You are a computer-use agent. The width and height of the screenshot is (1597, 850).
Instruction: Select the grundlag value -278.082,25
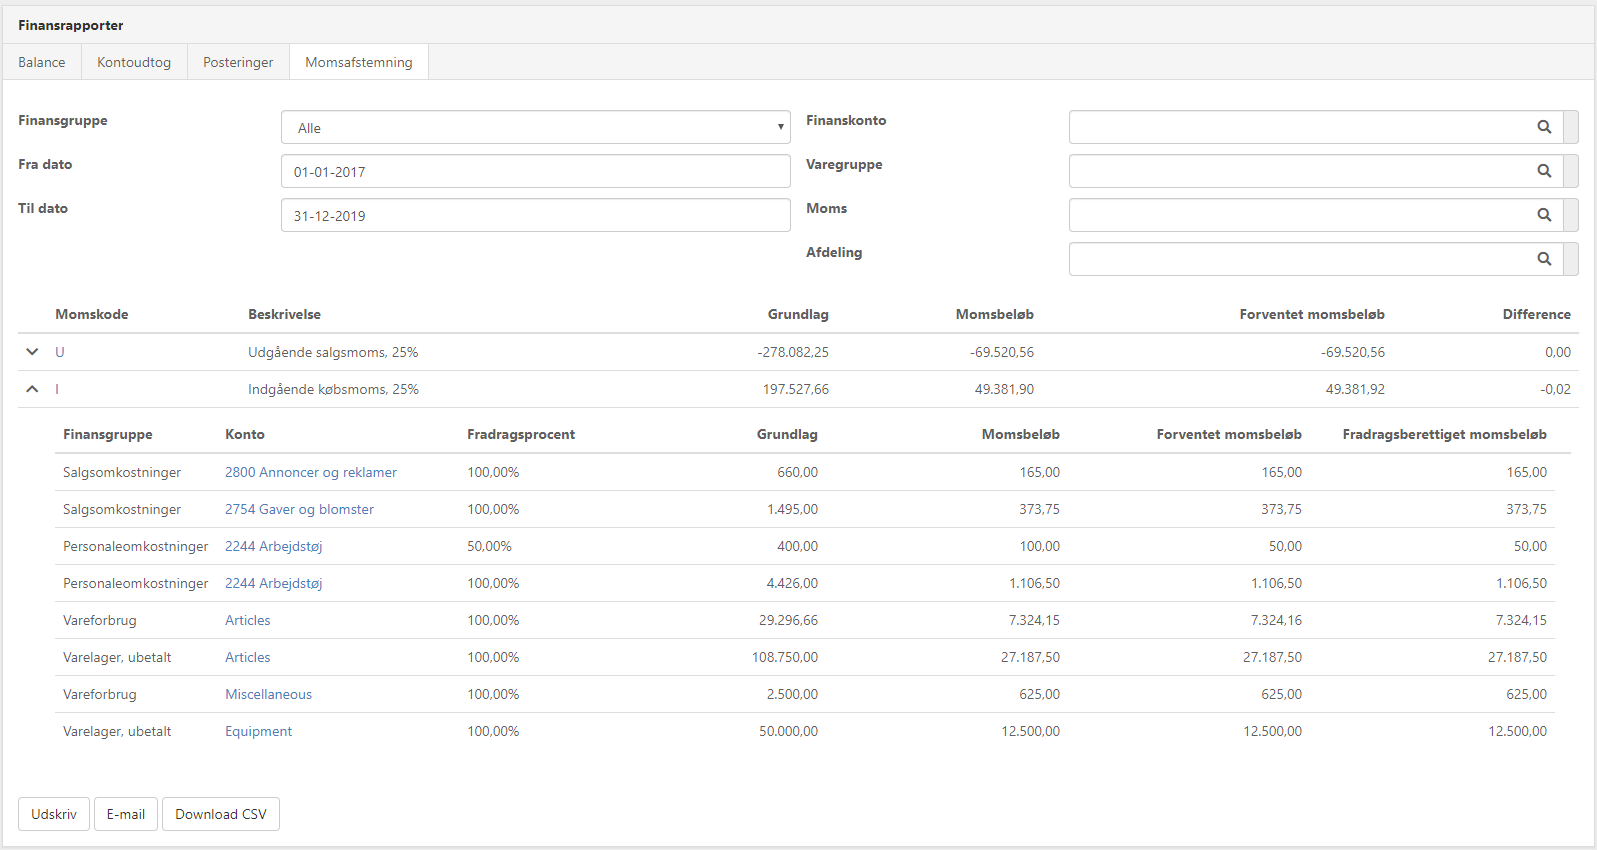click(x=793, y=352)
